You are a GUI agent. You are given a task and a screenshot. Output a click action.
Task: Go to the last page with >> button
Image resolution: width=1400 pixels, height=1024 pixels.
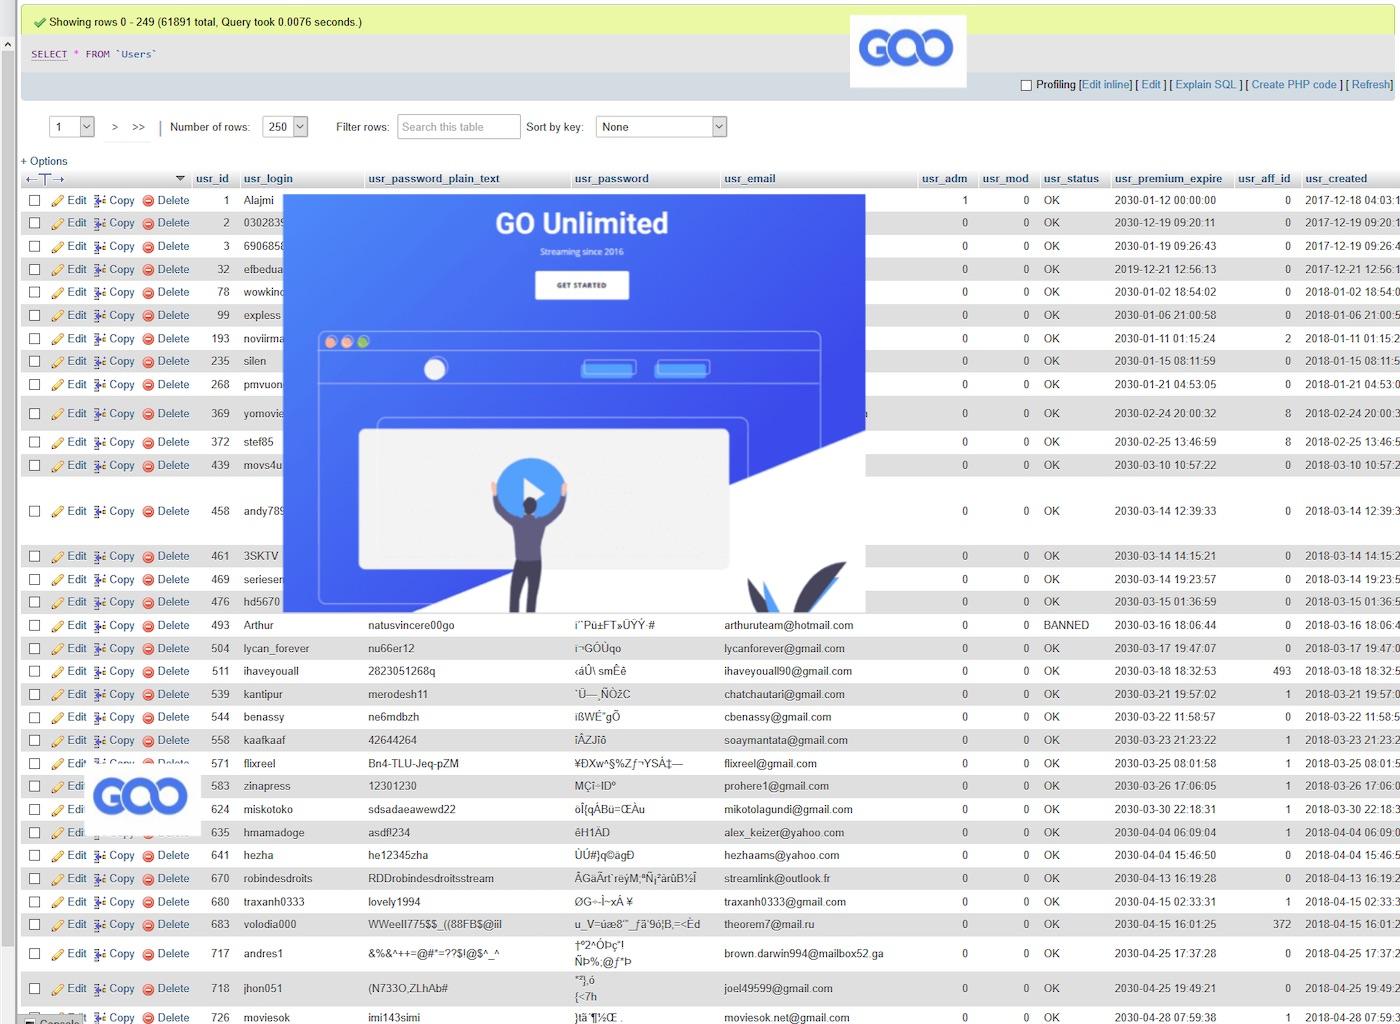138,127
